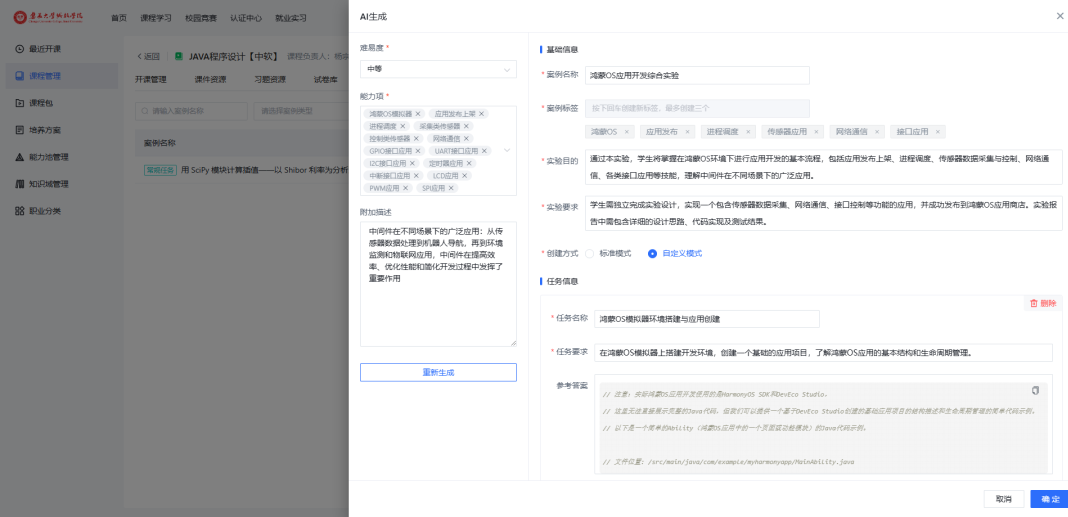
Task: Remove the PWM应用 ability tag
Action: [405, 188]
